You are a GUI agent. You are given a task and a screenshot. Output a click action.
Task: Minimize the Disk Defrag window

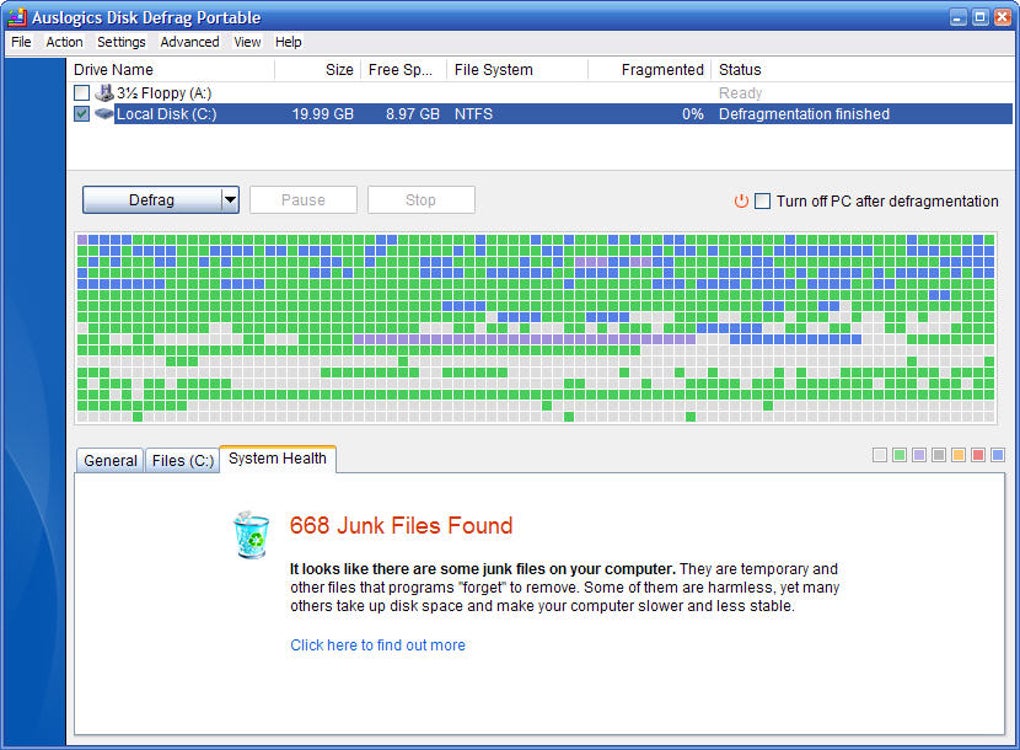pyautogui.click(x=958, y=18)
